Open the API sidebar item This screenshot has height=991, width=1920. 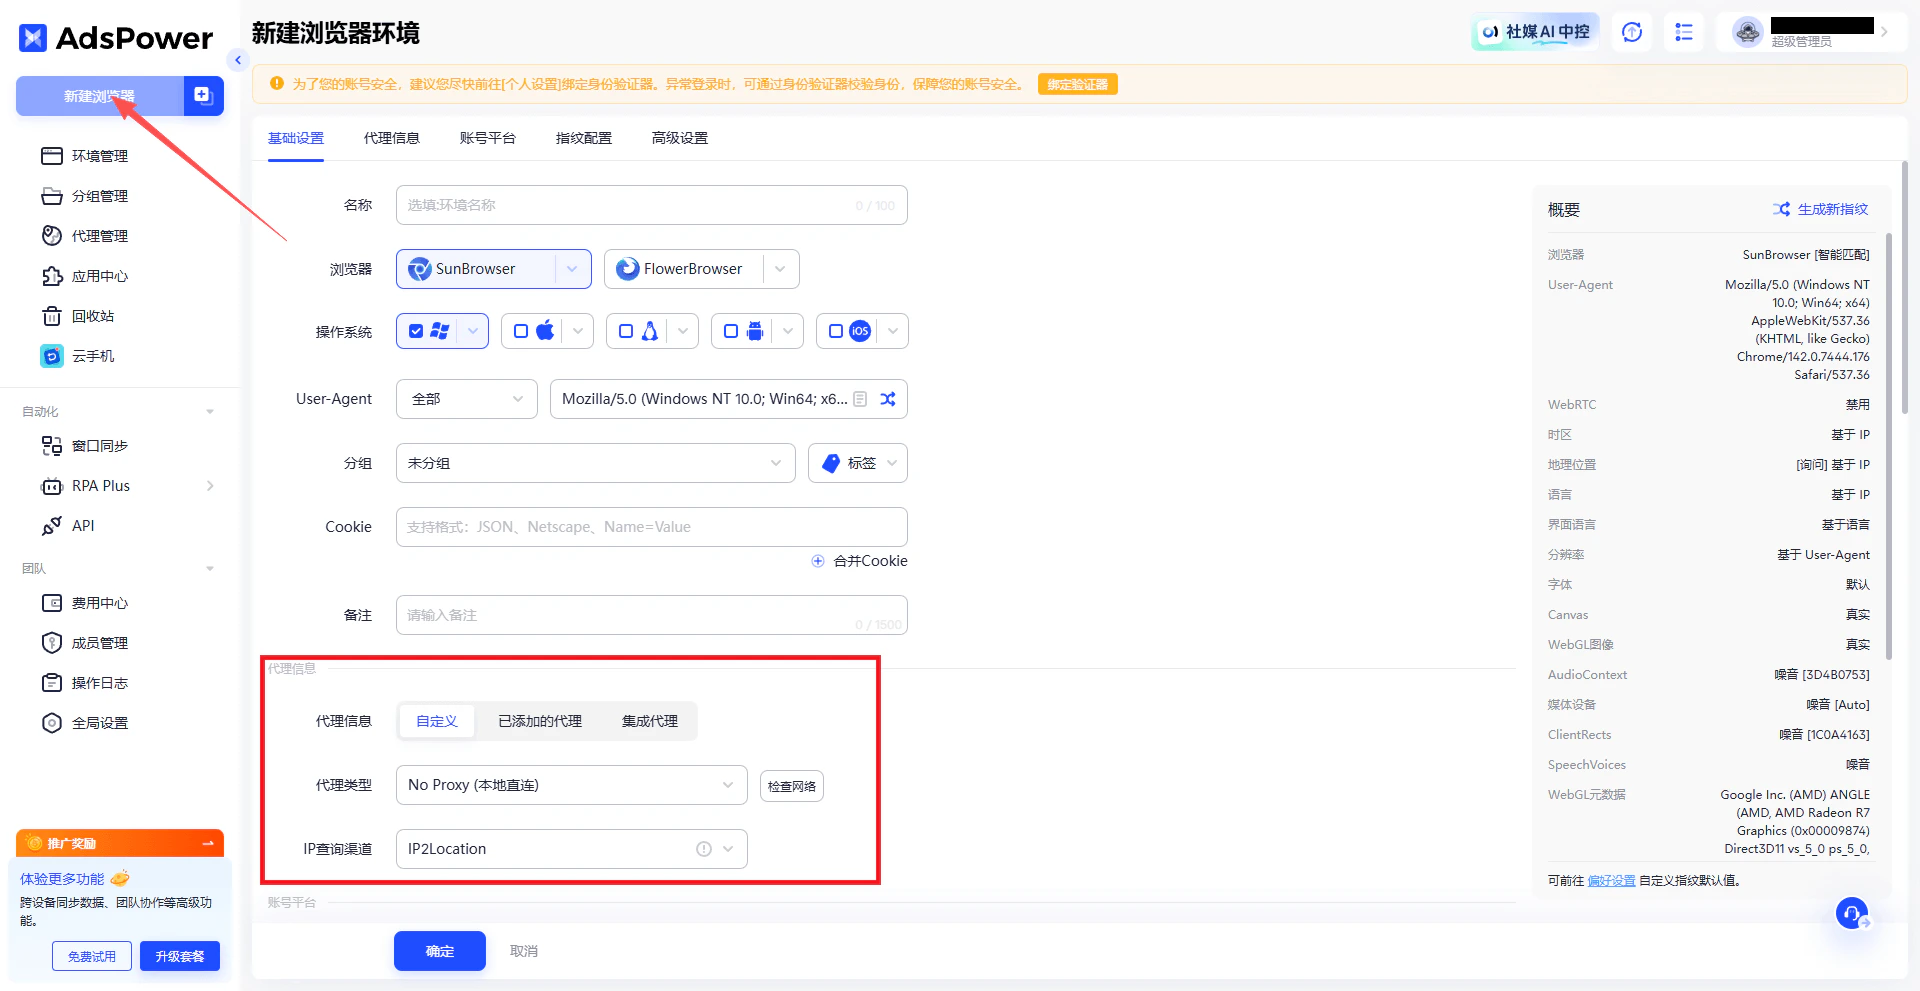(x=68, y=526)
